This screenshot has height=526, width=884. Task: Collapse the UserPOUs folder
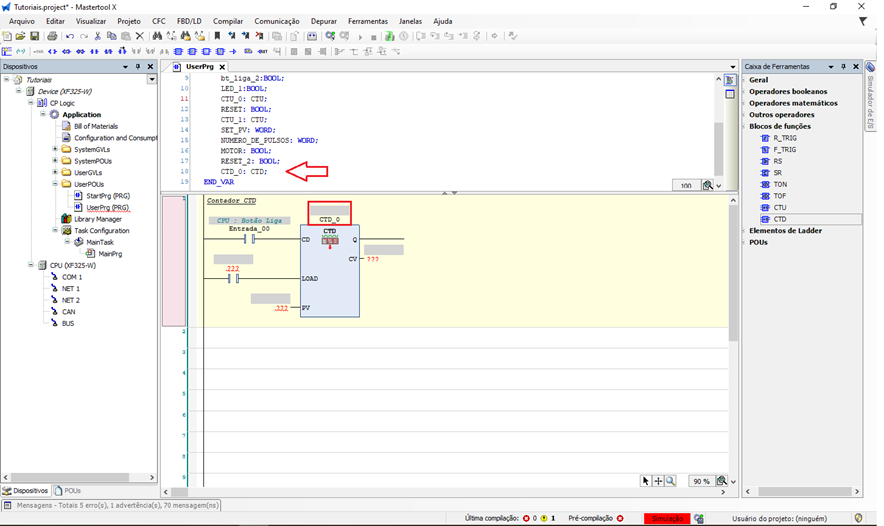point(53,184)
